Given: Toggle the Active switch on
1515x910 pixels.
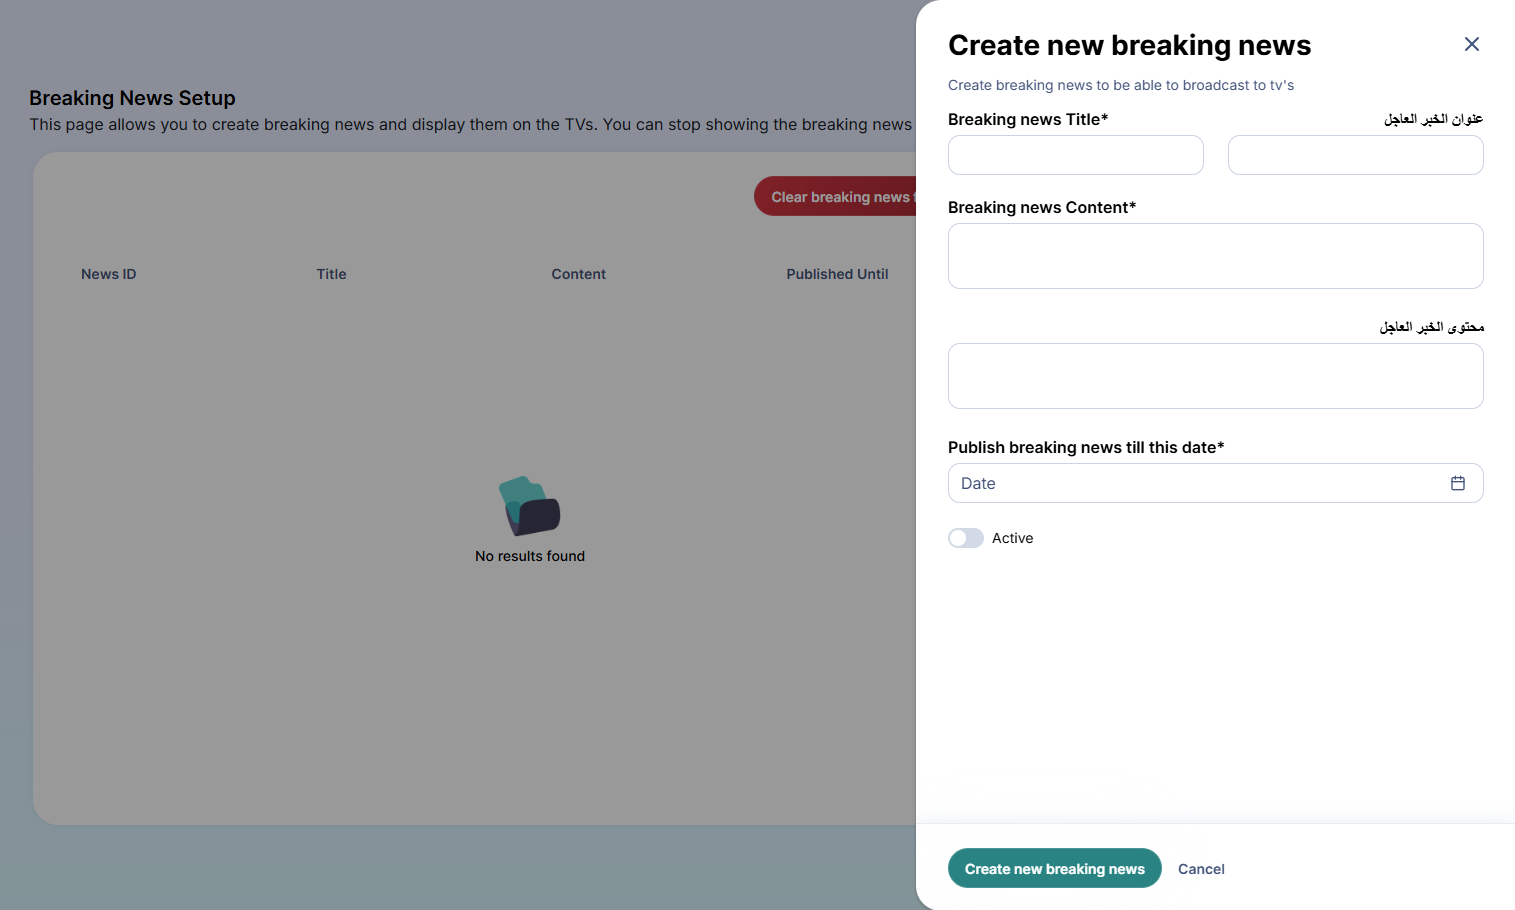Looking at the screenshot, I should coord(966,538).
